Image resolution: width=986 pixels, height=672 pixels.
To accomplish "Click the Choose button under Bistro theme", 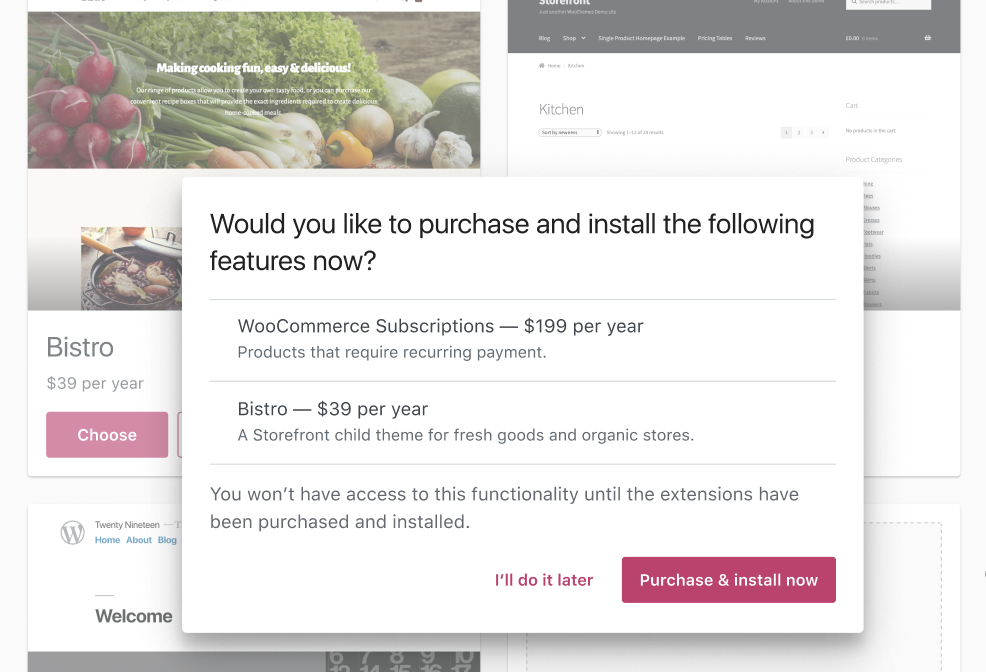I will 107,434.
